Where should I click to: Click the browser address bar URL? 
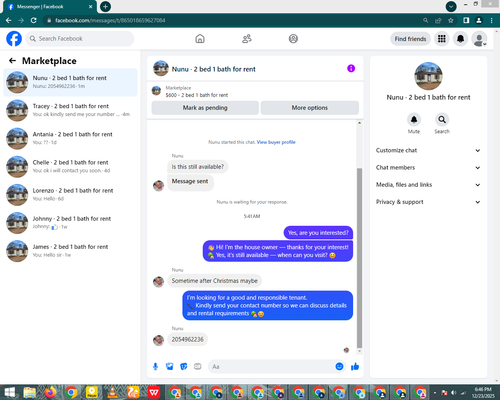(110, 20)
